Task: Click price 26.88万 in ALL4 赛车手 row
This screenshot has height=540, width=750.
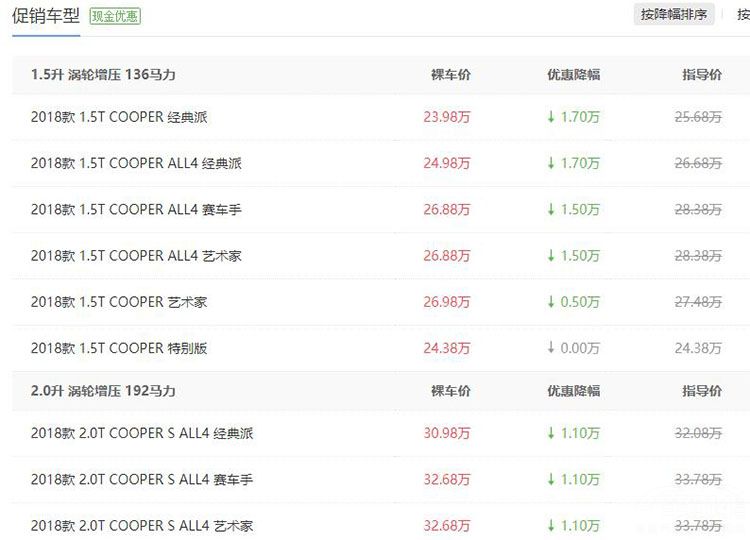Action: (447, 209)
